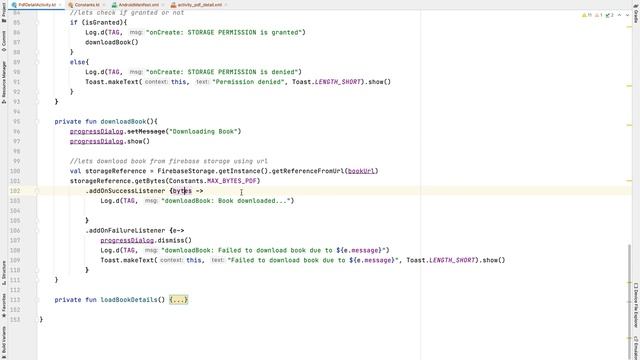
Task: Open the Favorites tool window
Action: (x=4, y=306)
